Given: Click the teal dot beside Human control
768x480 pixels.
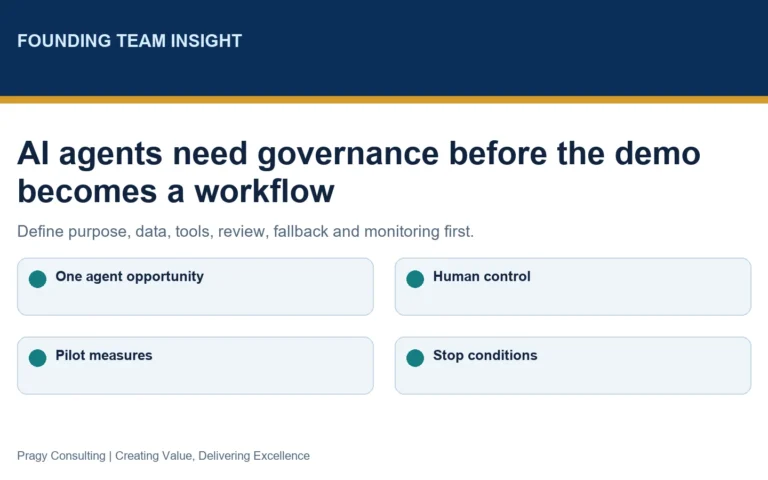Looking at the screenshot, I should click(x=415, y=279).
